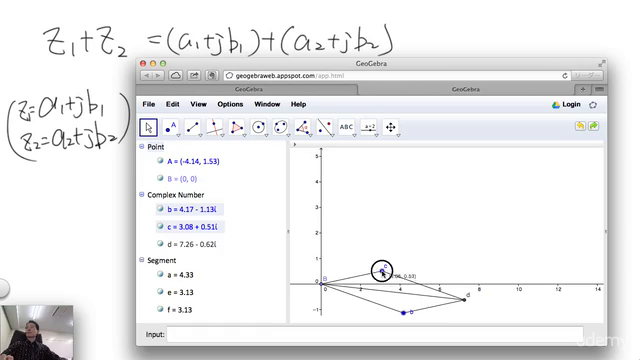
Task: Open the Window menu
Action: tap(267, 104)
